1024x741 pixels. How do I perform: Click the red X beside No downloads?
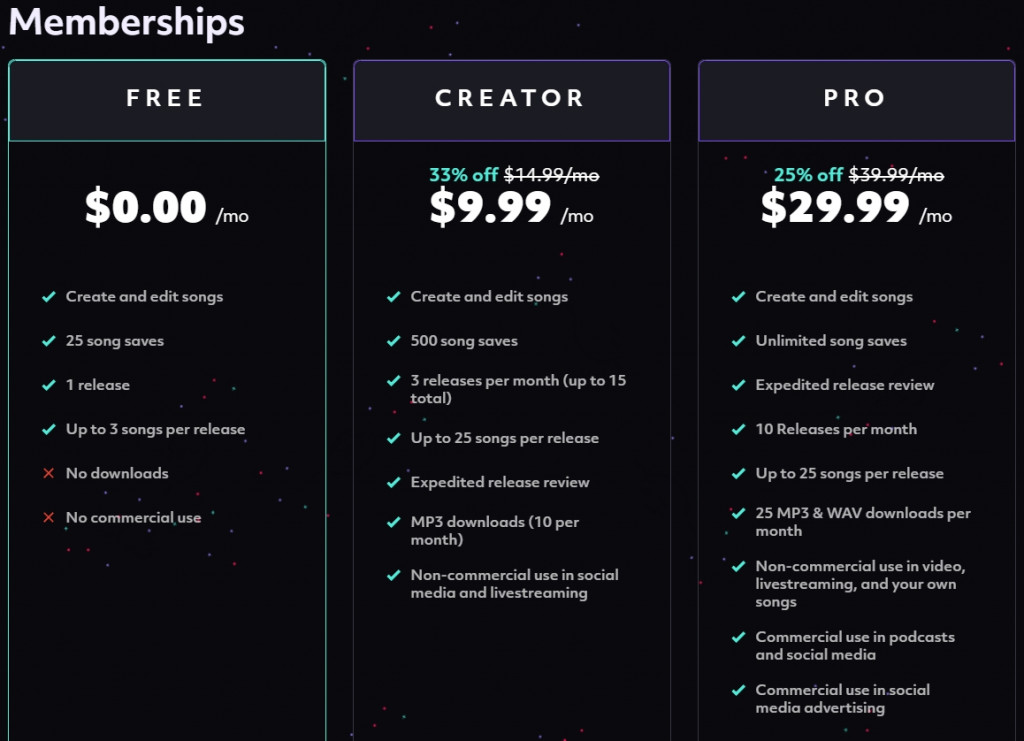pos(48,473)
